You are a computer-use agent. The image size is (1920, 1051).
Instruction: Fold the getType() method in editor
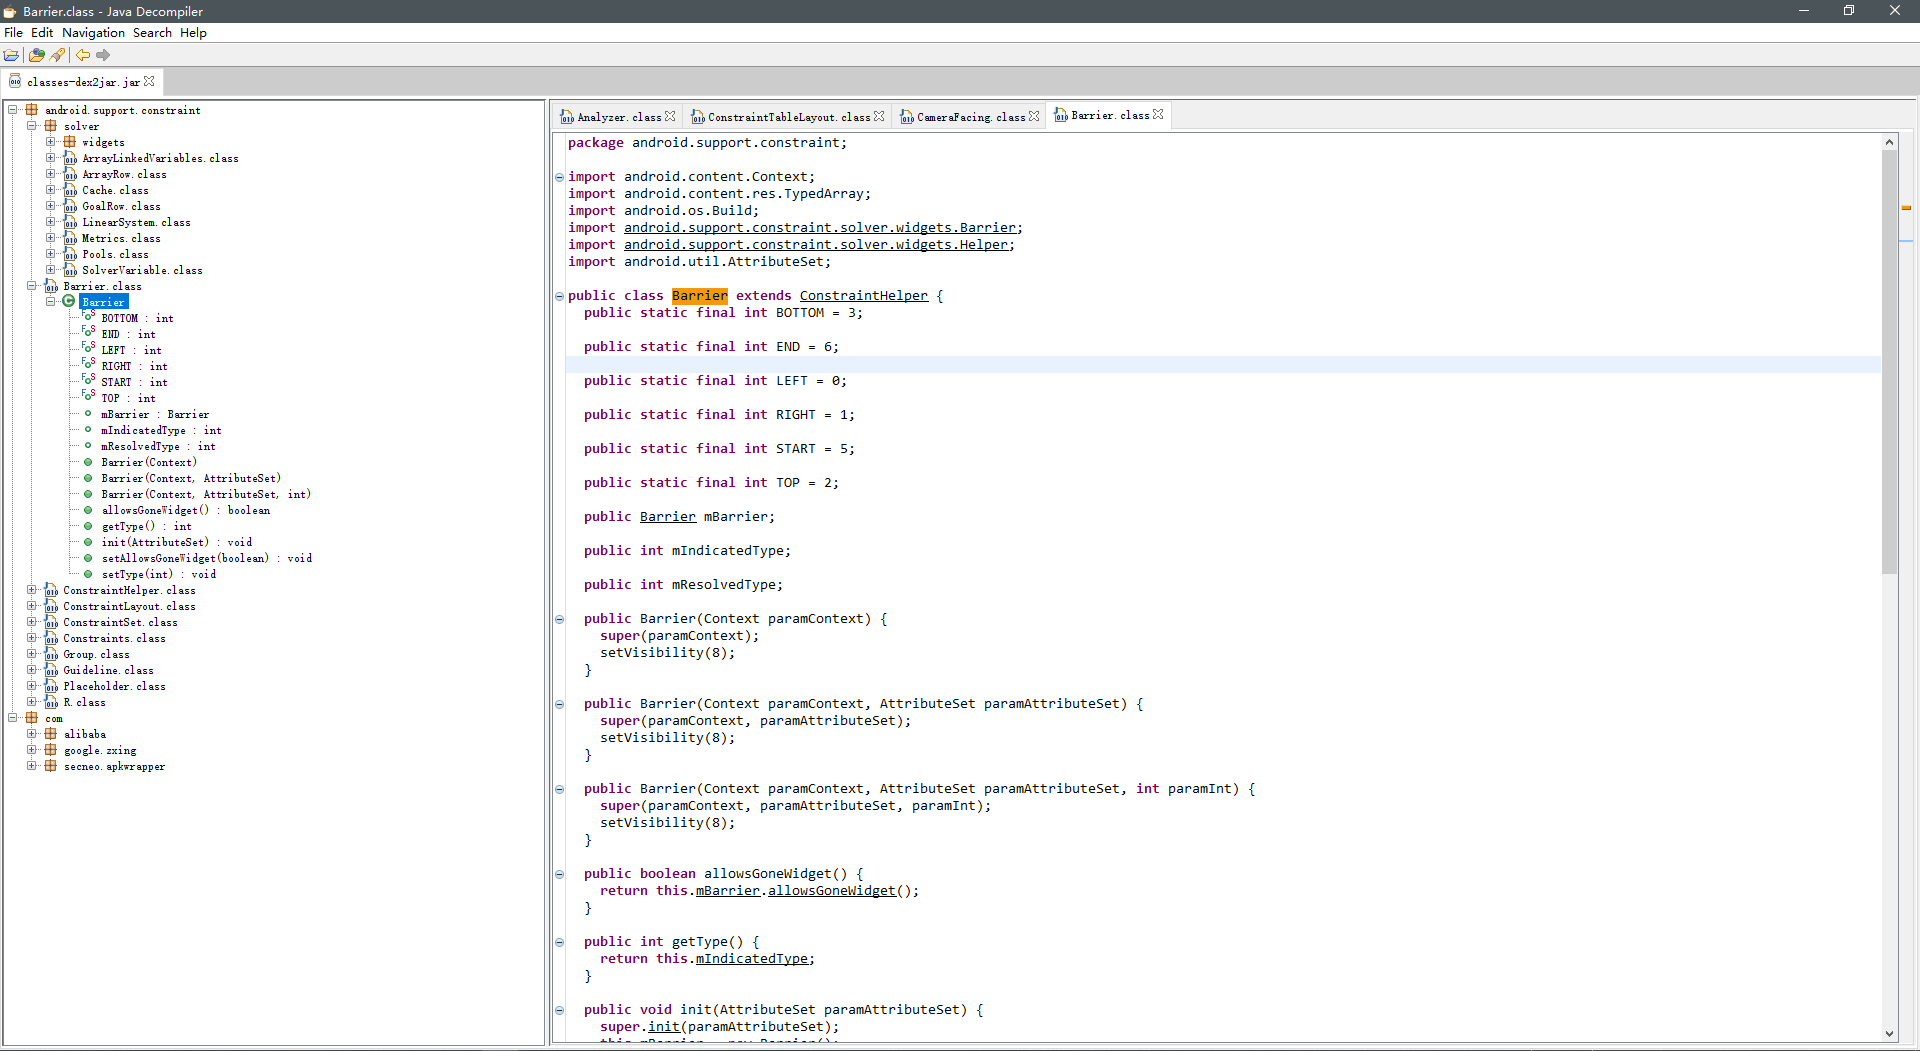tap(559, 942)
